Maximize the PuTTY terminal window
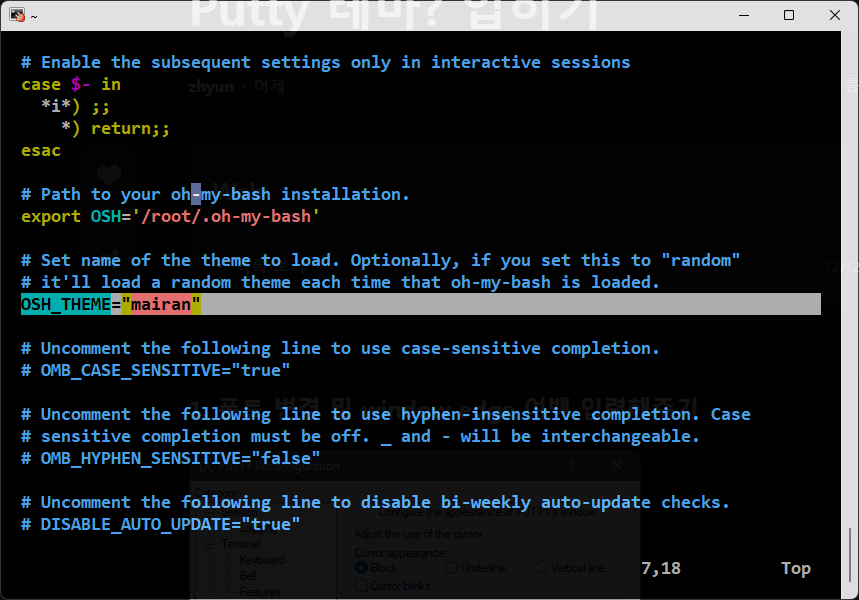Viewport: 859px width, 600px height. coord(789,15)
